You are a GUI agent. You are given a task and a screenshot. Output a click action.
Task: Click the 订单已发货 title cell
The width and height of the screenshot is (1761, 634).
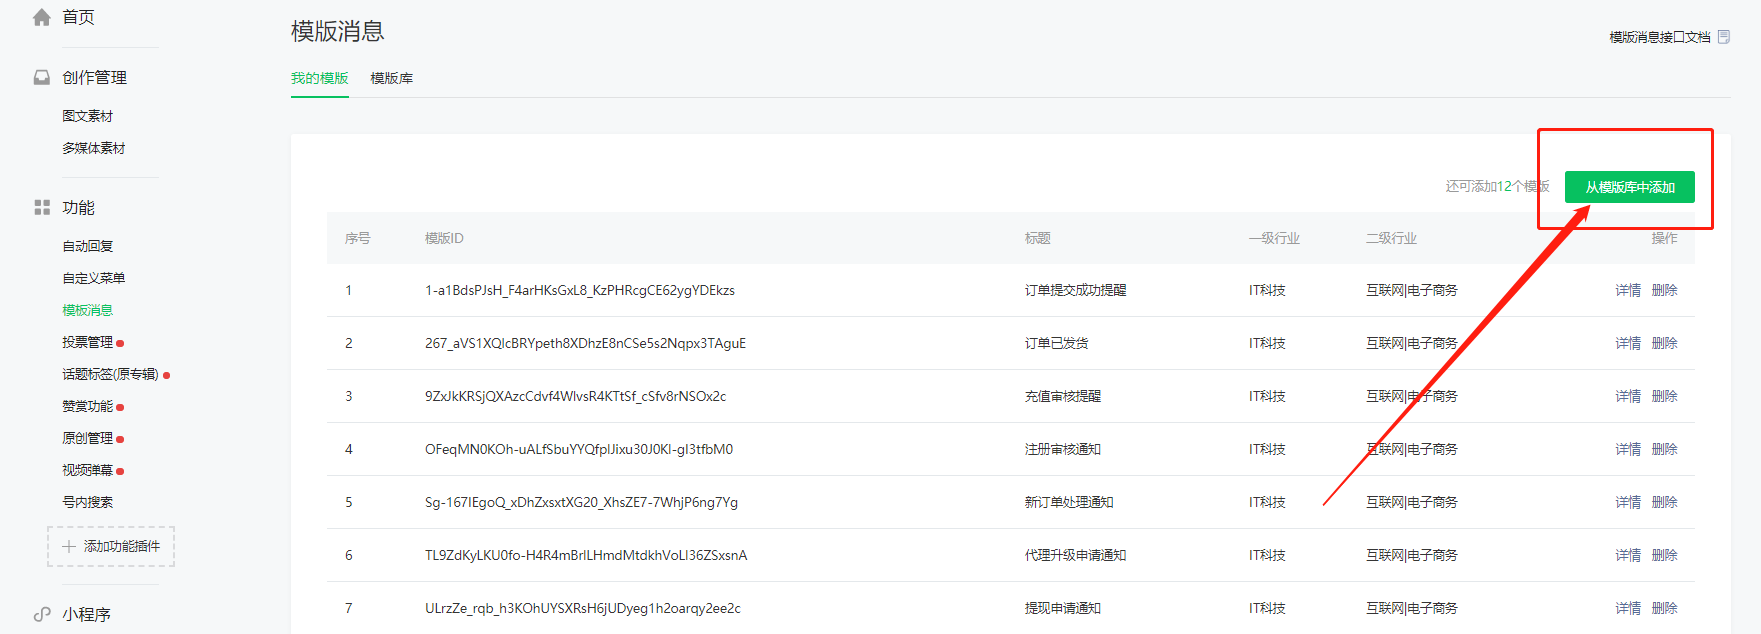[1056, 343]
